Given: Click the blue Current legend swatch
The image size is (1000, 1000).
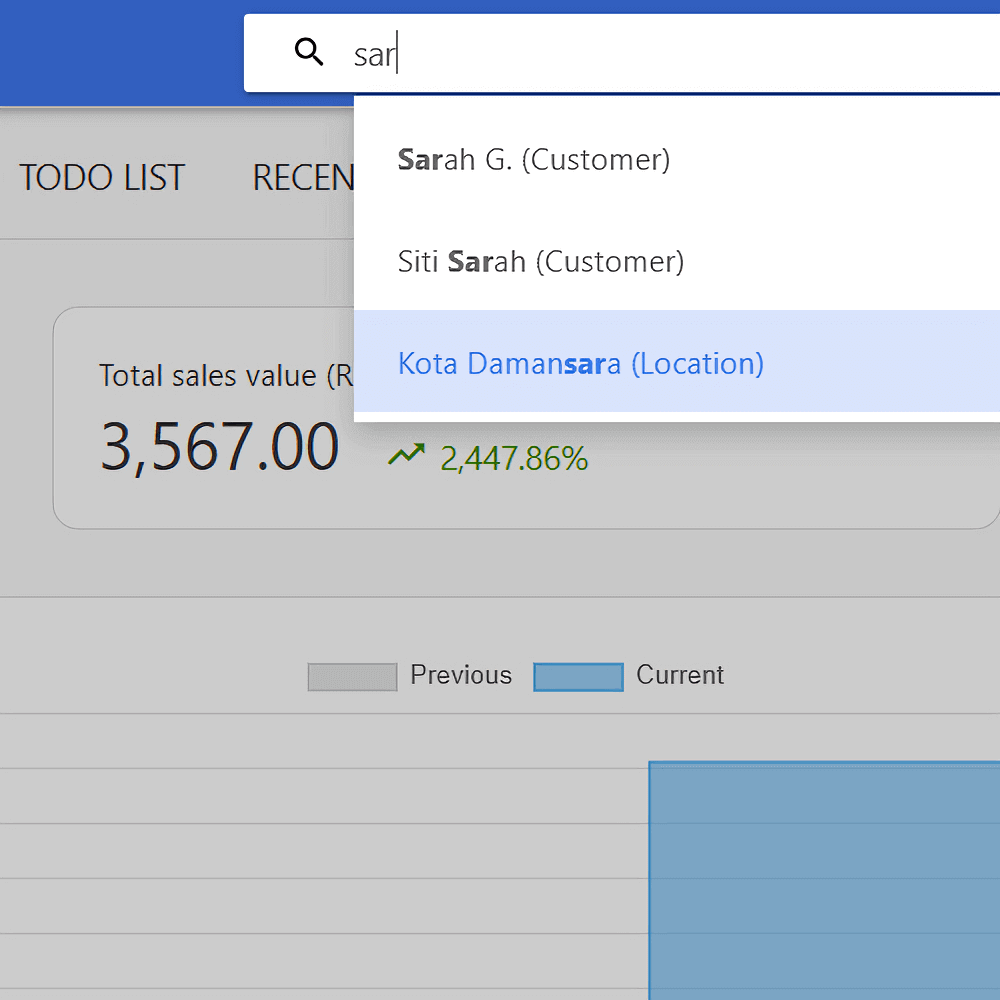Looking at the screenshot, I should click(x=578, y=677).
